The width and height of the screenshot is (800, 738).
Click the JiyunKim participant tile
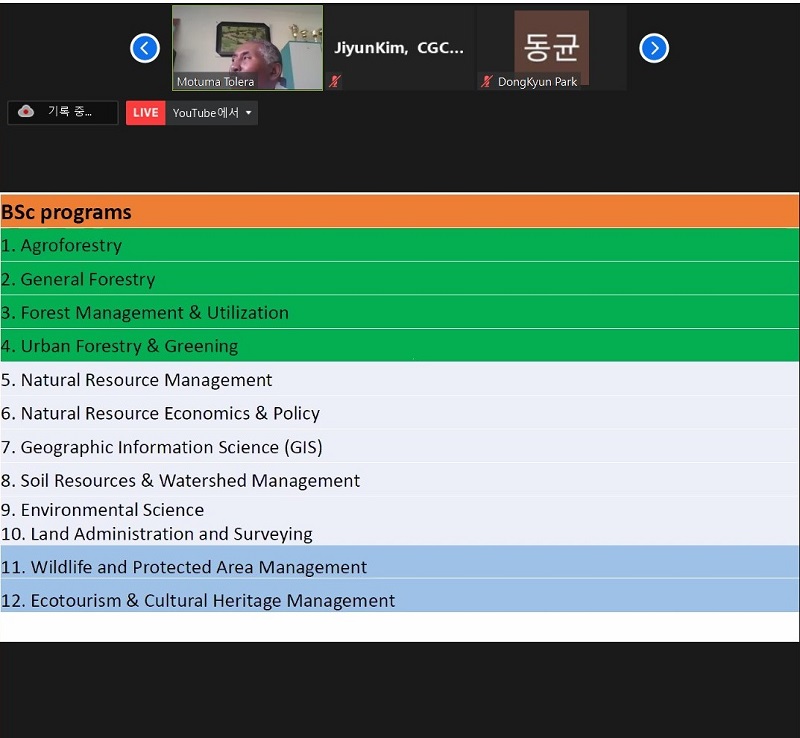(x=399, y=47)
